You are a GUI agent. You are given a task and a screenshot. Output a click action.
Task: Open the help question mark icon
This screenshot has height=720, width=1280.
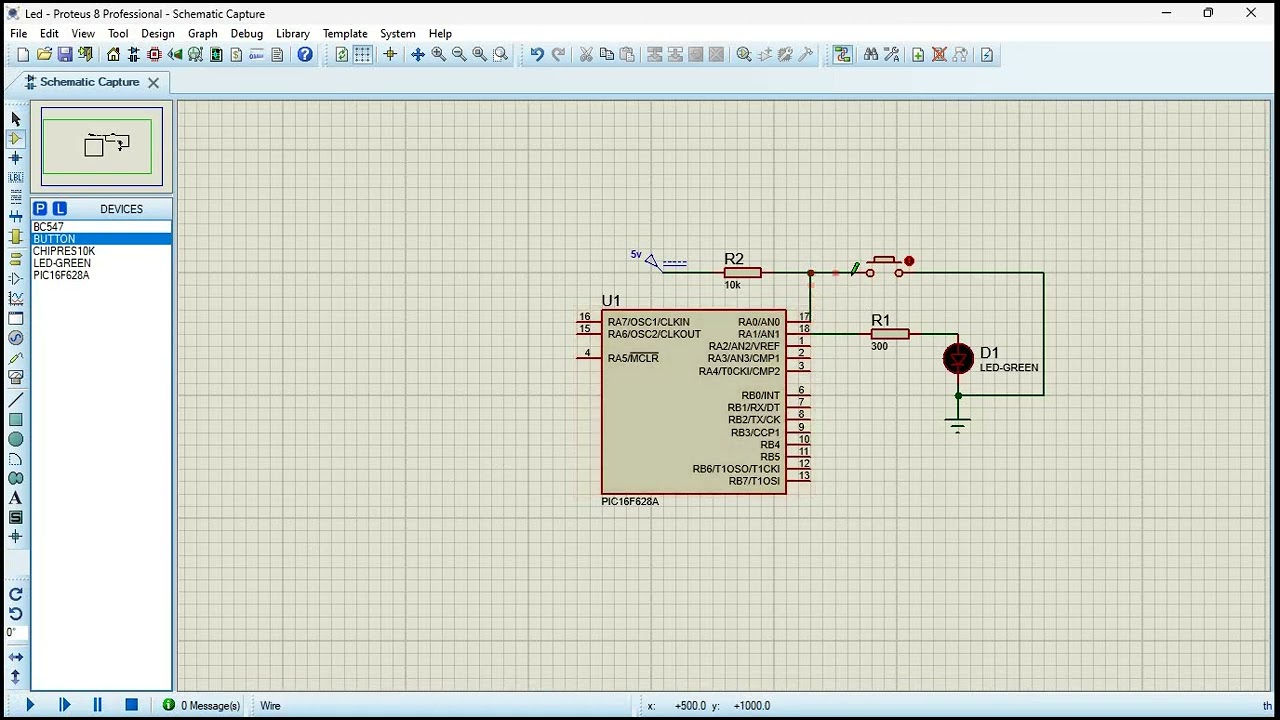305,55
